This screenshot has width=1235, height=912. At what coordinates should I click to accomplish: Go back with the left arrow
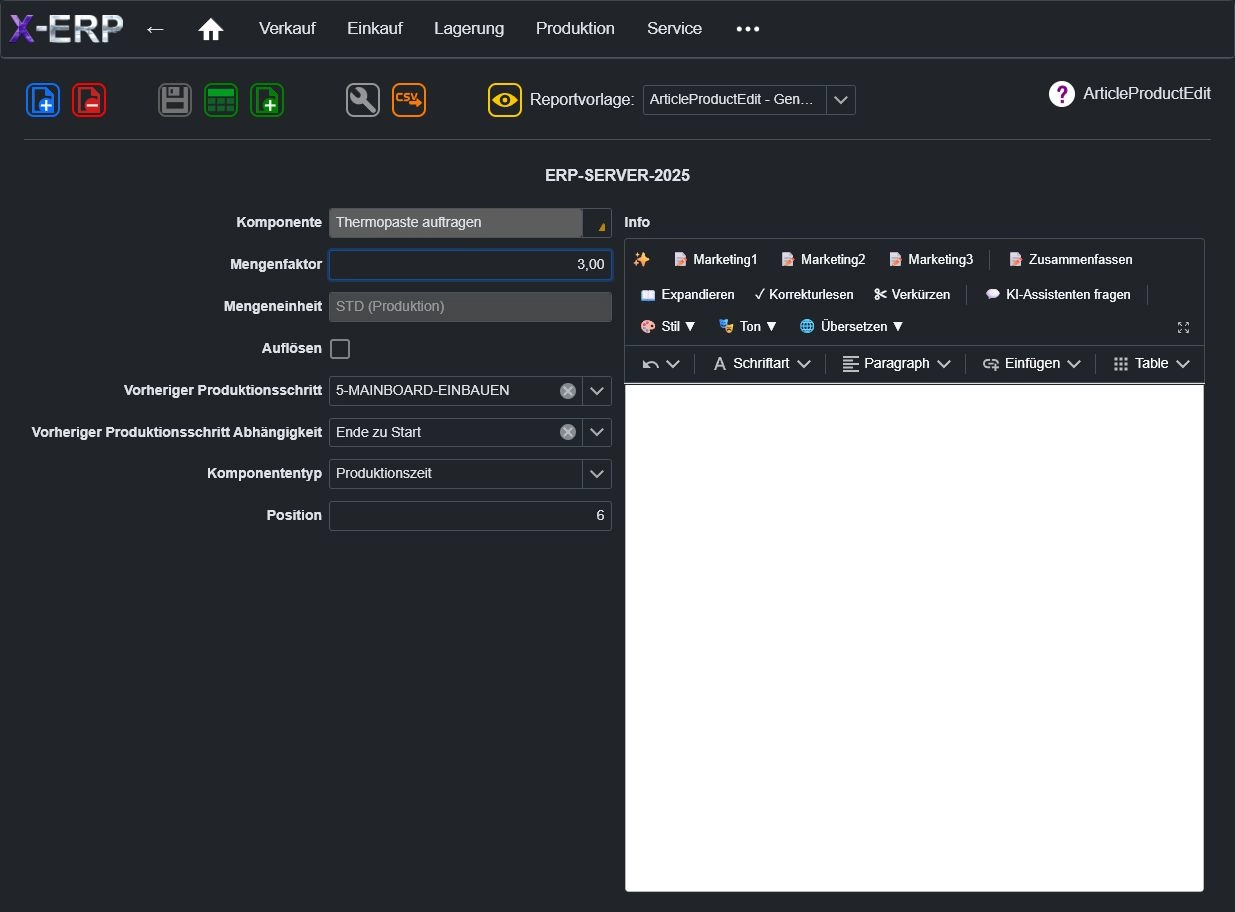point(155,29)
